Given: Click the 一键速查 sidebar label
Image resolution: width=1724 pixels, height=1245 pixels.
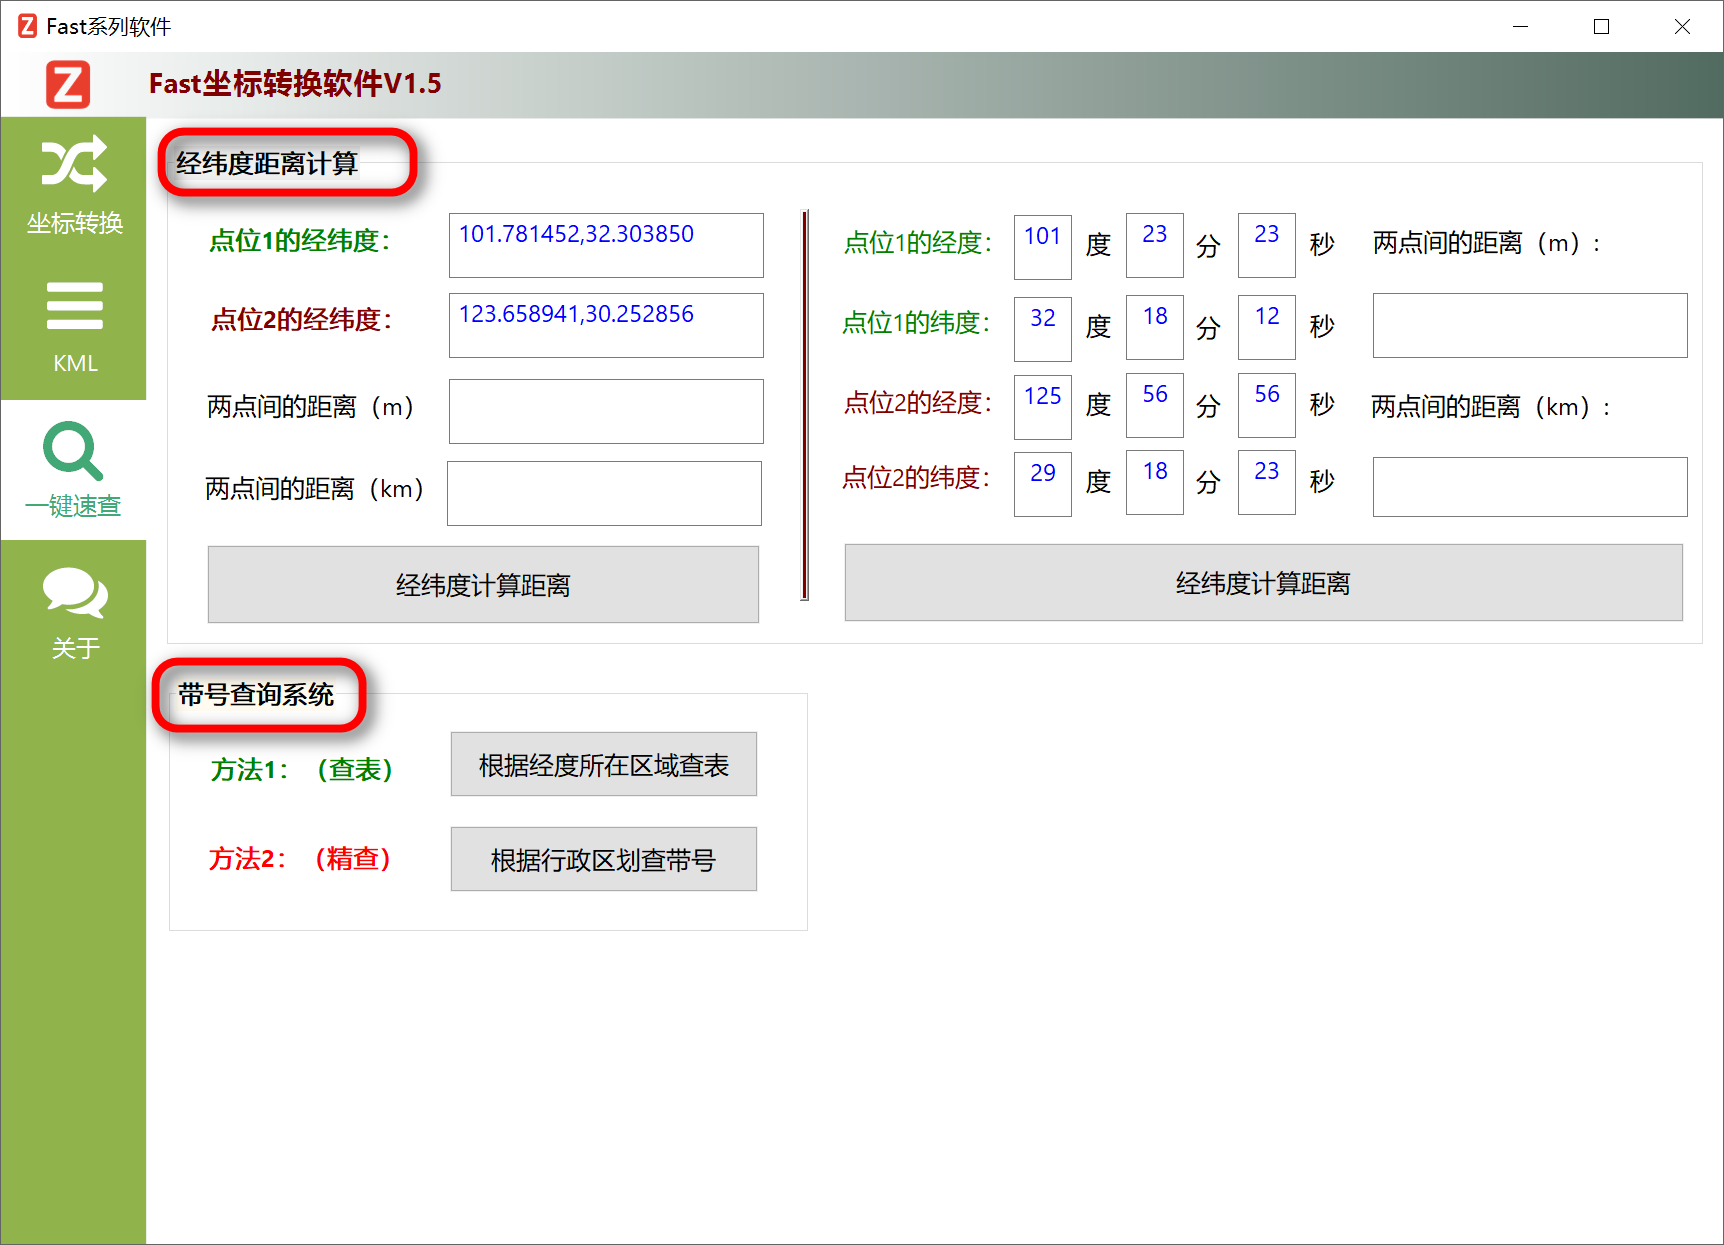Looking at the screenshot, I should (x=73, y=506).
